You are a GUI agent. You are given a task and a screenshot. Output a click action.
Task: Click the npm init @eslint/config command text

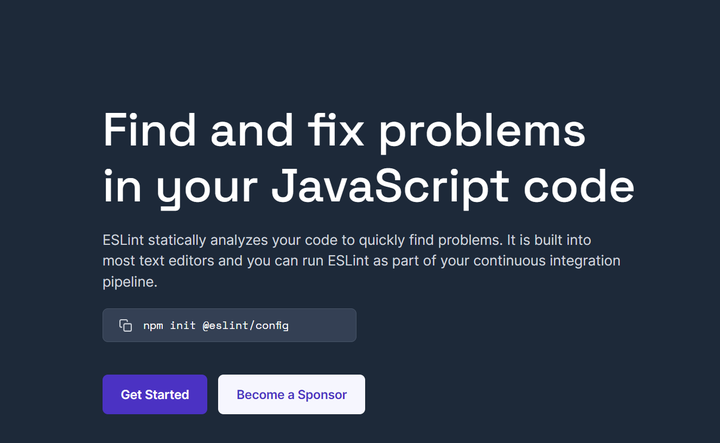216,325
